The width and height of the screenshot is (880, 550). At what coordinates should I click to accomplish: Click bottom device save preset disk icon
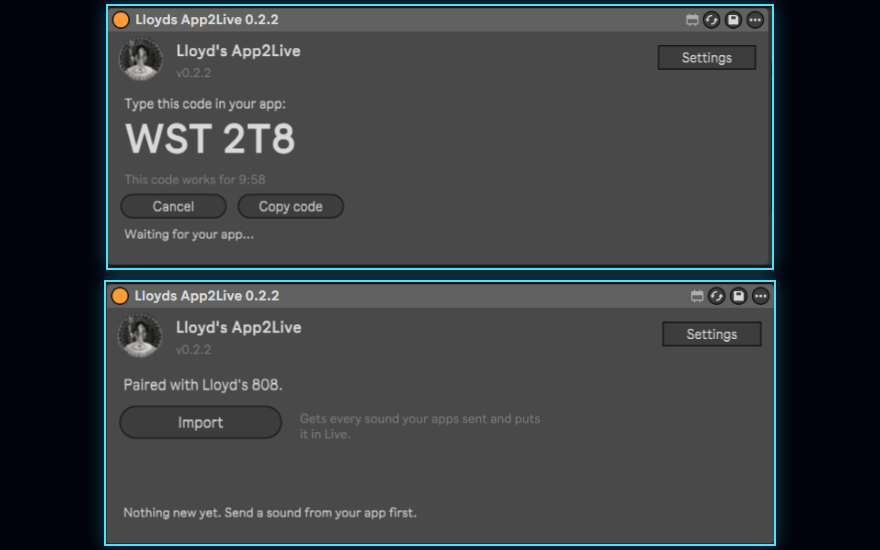(x=739, y=296)
